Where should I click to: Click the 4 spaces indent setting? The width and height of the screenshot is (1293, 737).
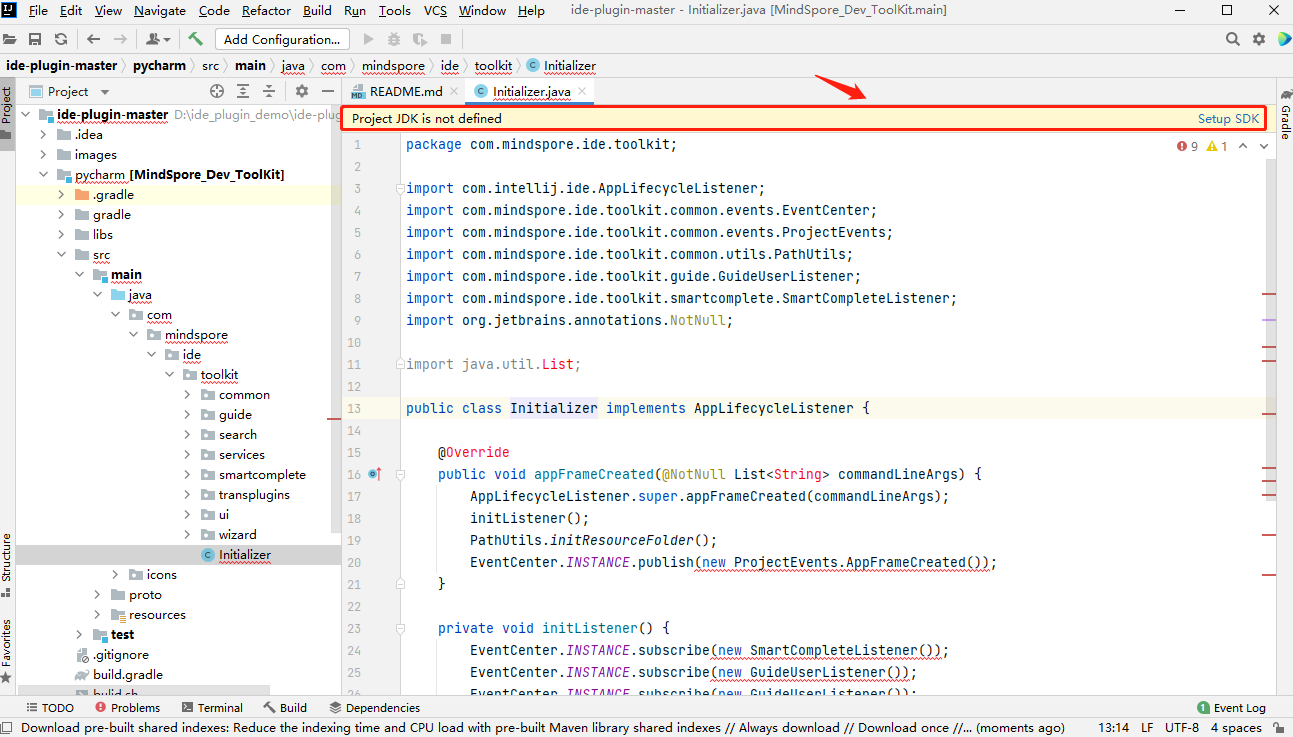(1236, 728)
